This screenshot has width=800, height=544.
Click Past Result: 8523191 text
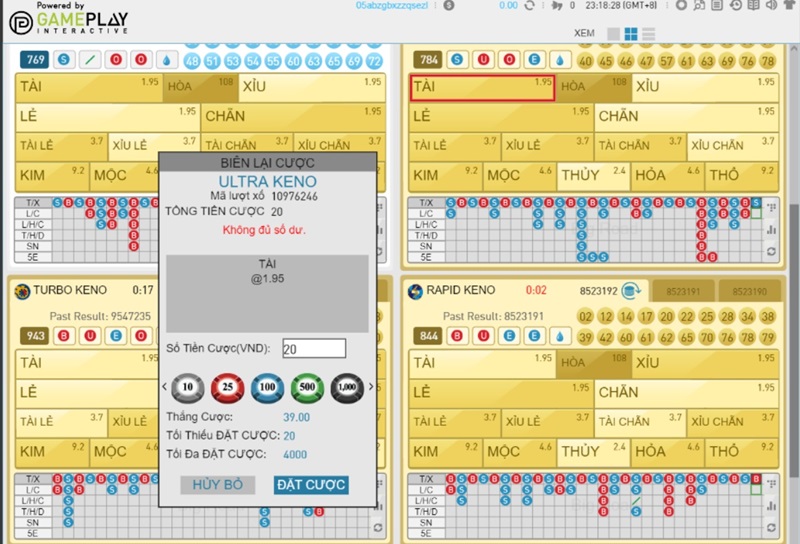[493, 316]
